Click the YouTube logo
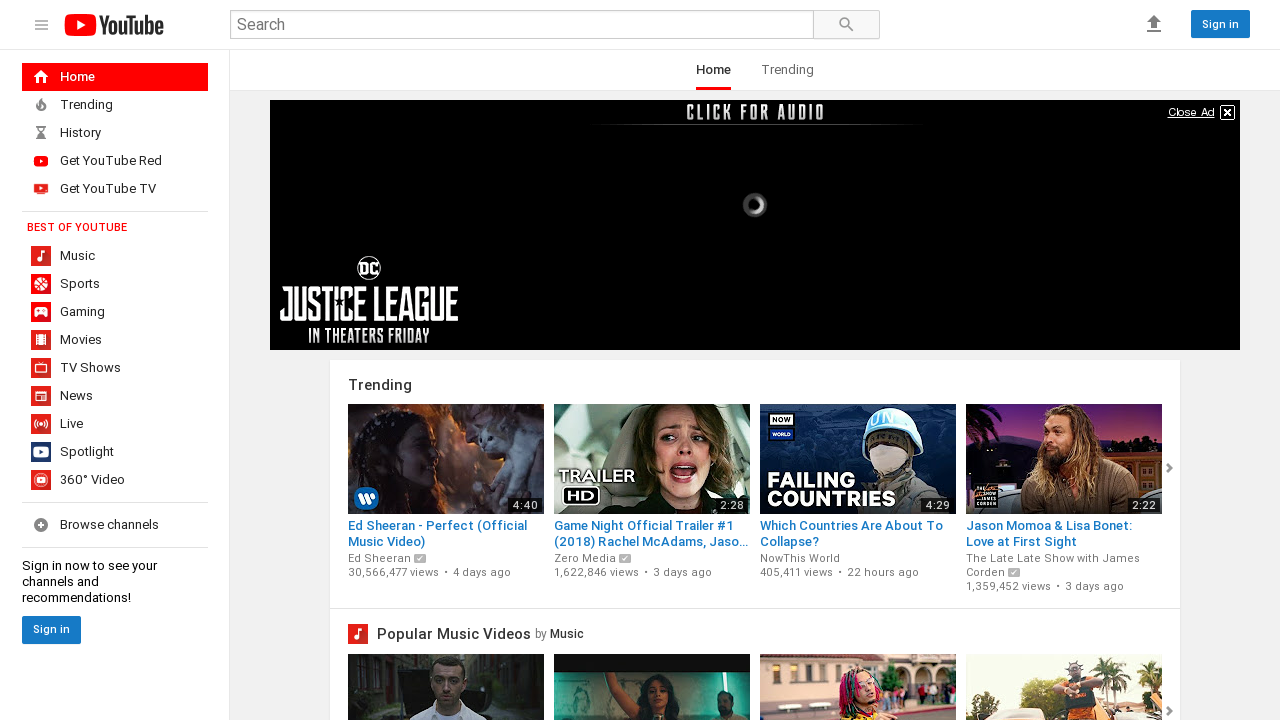The width and height of the screenshot is (1280, 720). point(114,25)
